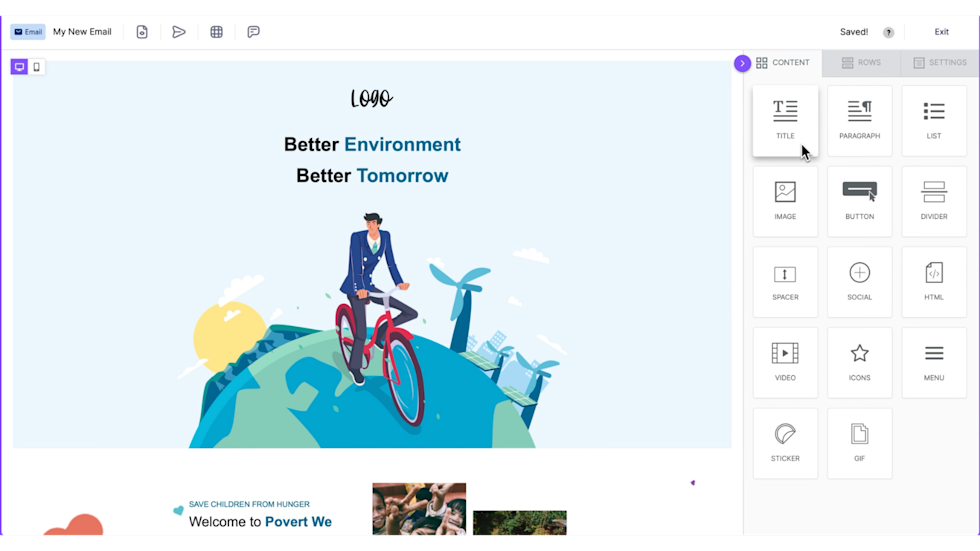Click the My New Email name field
980x551 pixels.
82,32
